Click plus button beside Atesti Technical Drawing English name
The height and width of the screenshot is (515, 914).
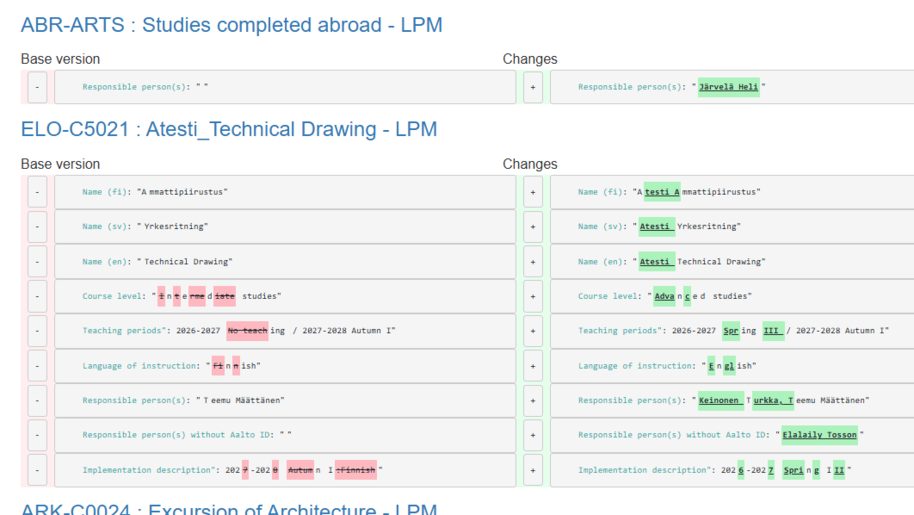(x=533, y=262)
